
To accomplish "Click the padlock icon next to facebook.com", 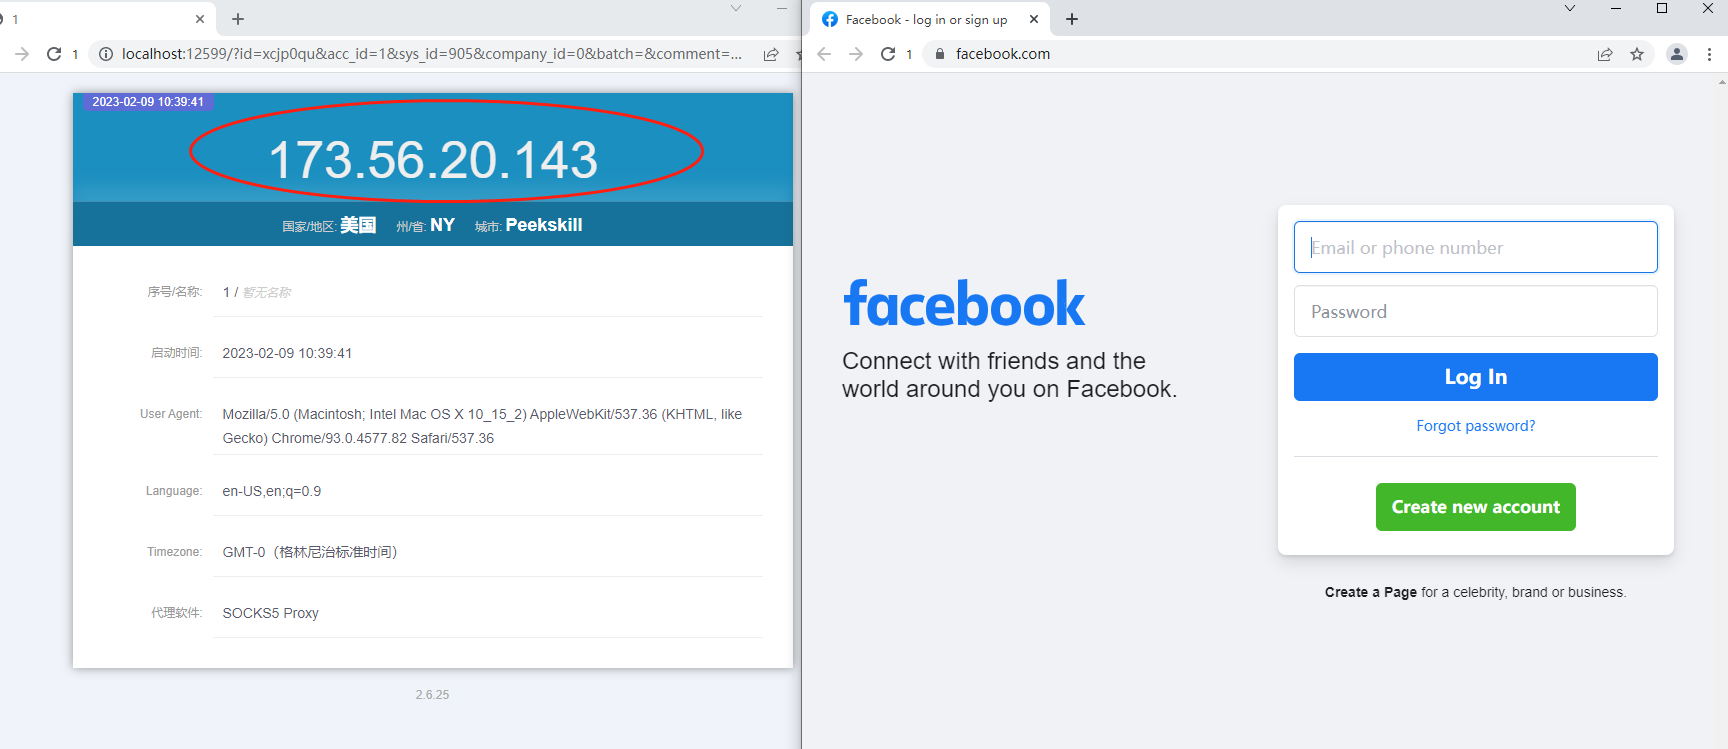I will 939,54.
